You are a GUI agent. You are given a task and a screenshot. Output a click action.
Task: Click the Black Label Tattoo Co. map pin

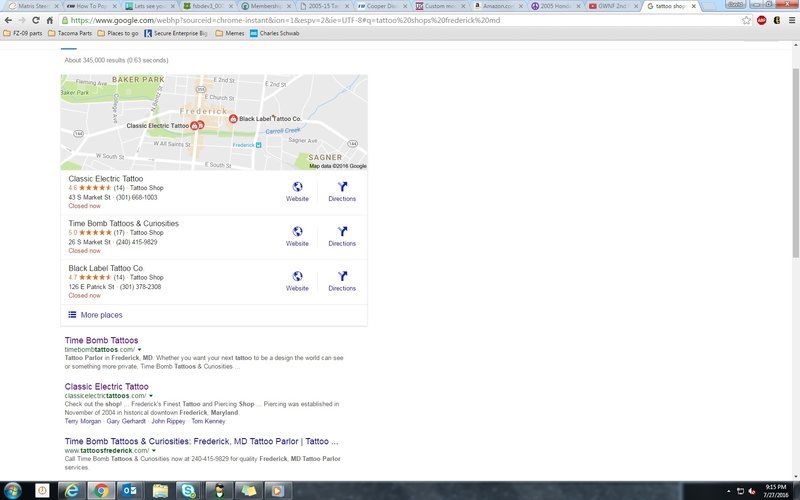(x=233, y=118)
